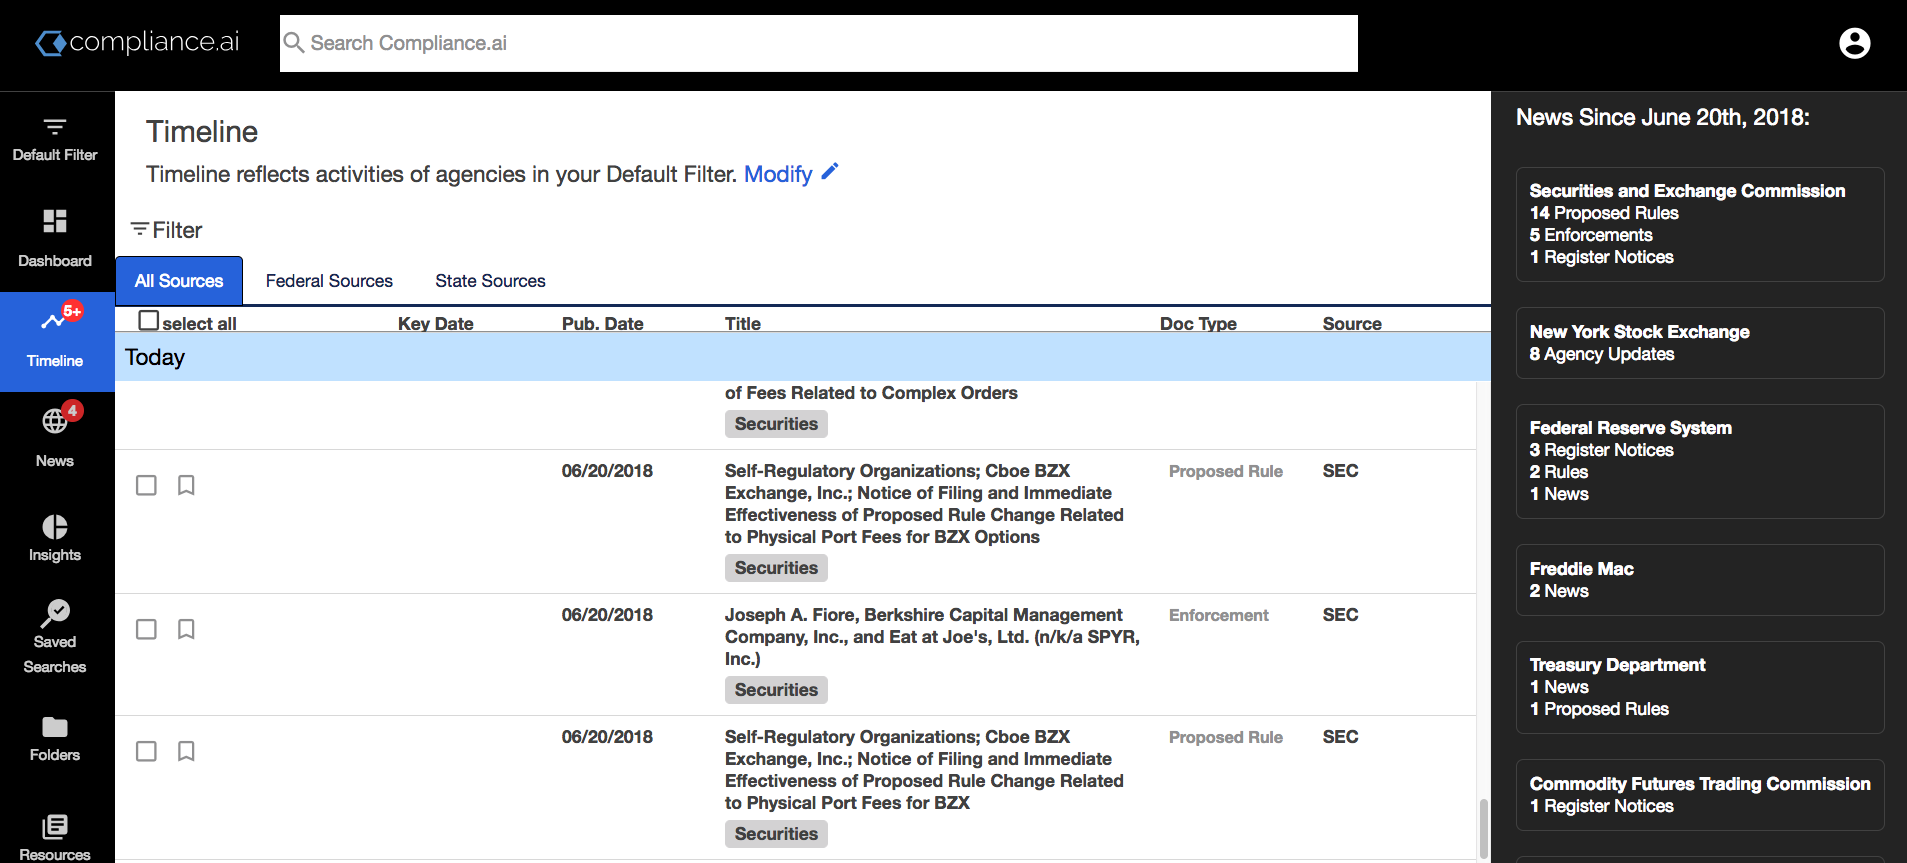Go to Dashboard in the sidebar

(55, 238)
